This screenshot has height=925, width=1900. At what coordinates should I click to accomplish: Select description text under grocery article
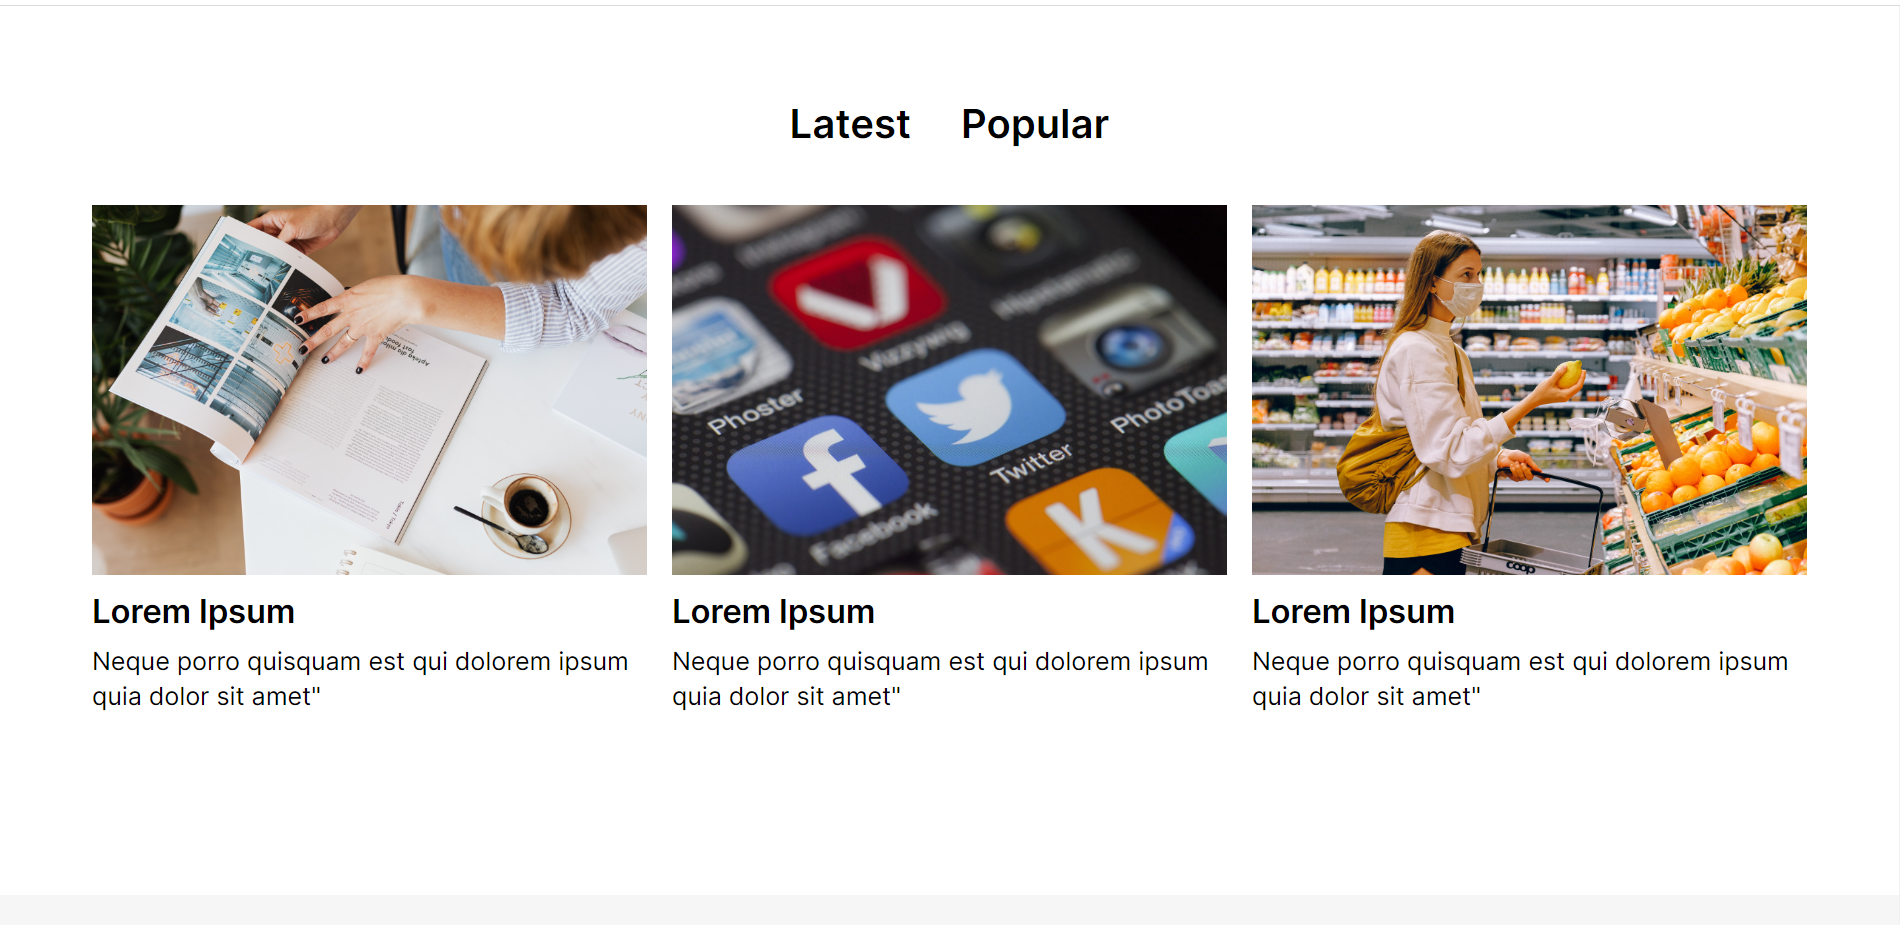click(x=1520, y=679)
